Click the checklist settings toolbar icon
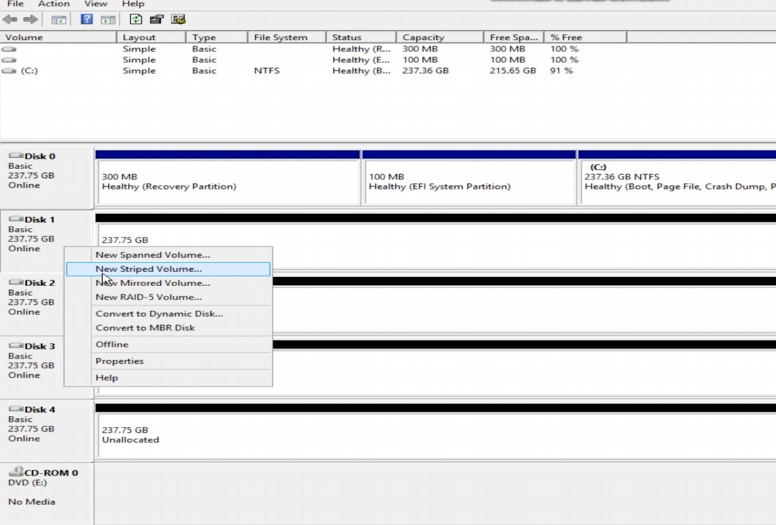776x525 pixels. [x=178, y=19]
